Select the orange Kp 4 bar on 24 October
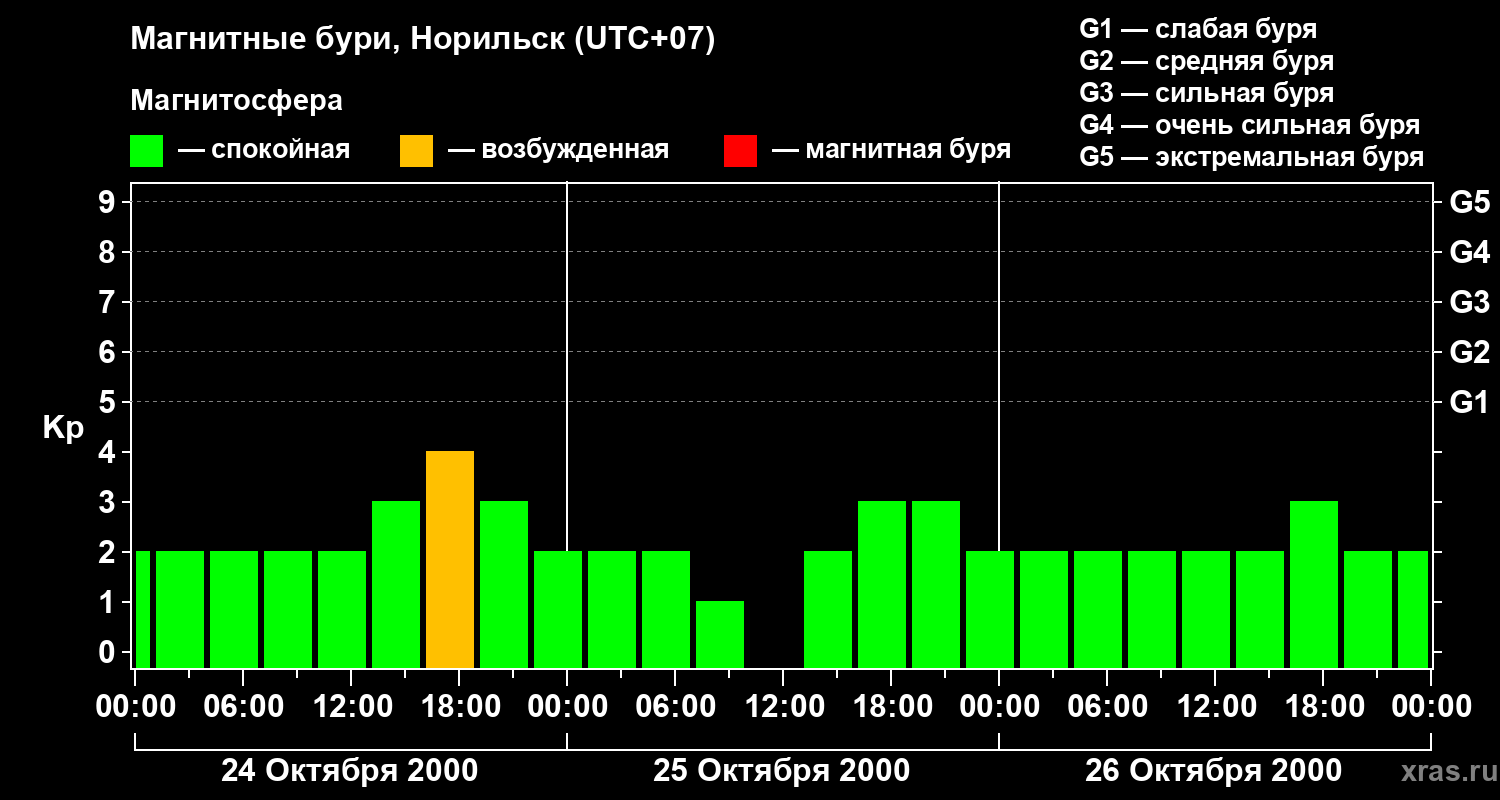The width and height of the screenshot is (1500, 800). (x=450, y=559)
